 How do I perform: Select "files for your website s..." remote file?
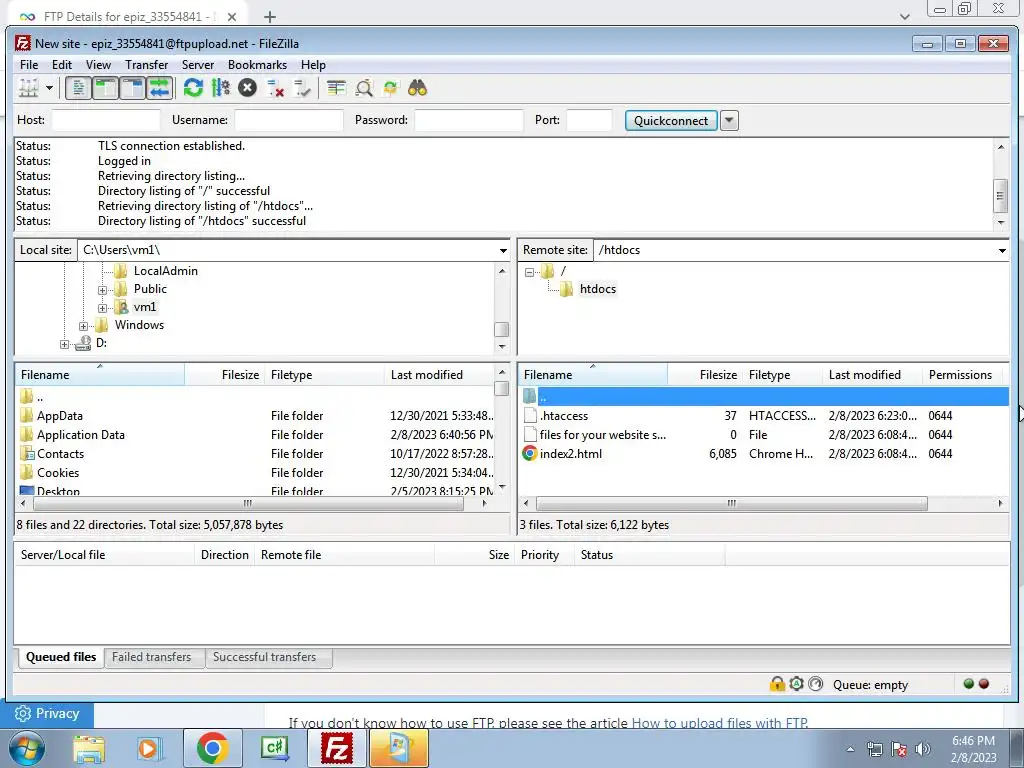[x=602, y=434]
